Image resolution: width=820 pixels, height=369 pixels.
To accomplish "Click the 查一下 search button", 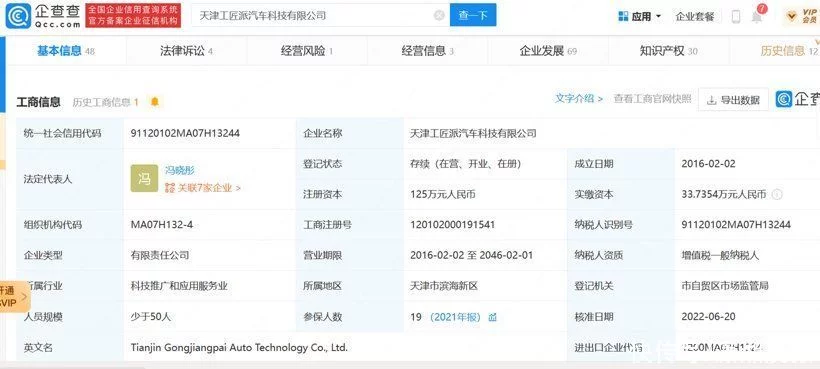I will [x=473, y=15].
